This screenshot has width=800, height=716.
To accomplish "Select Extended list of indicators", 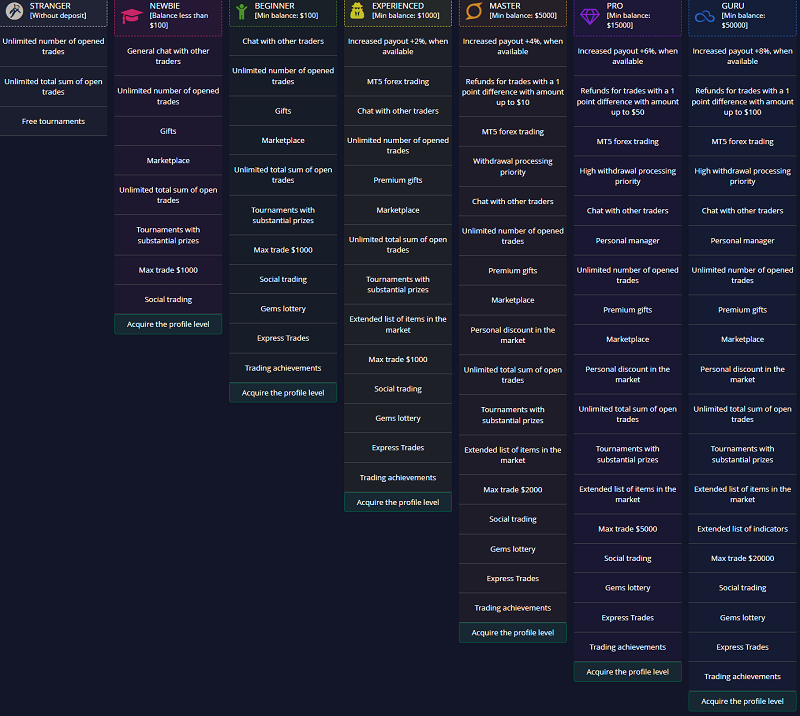I will pos(742,529).
